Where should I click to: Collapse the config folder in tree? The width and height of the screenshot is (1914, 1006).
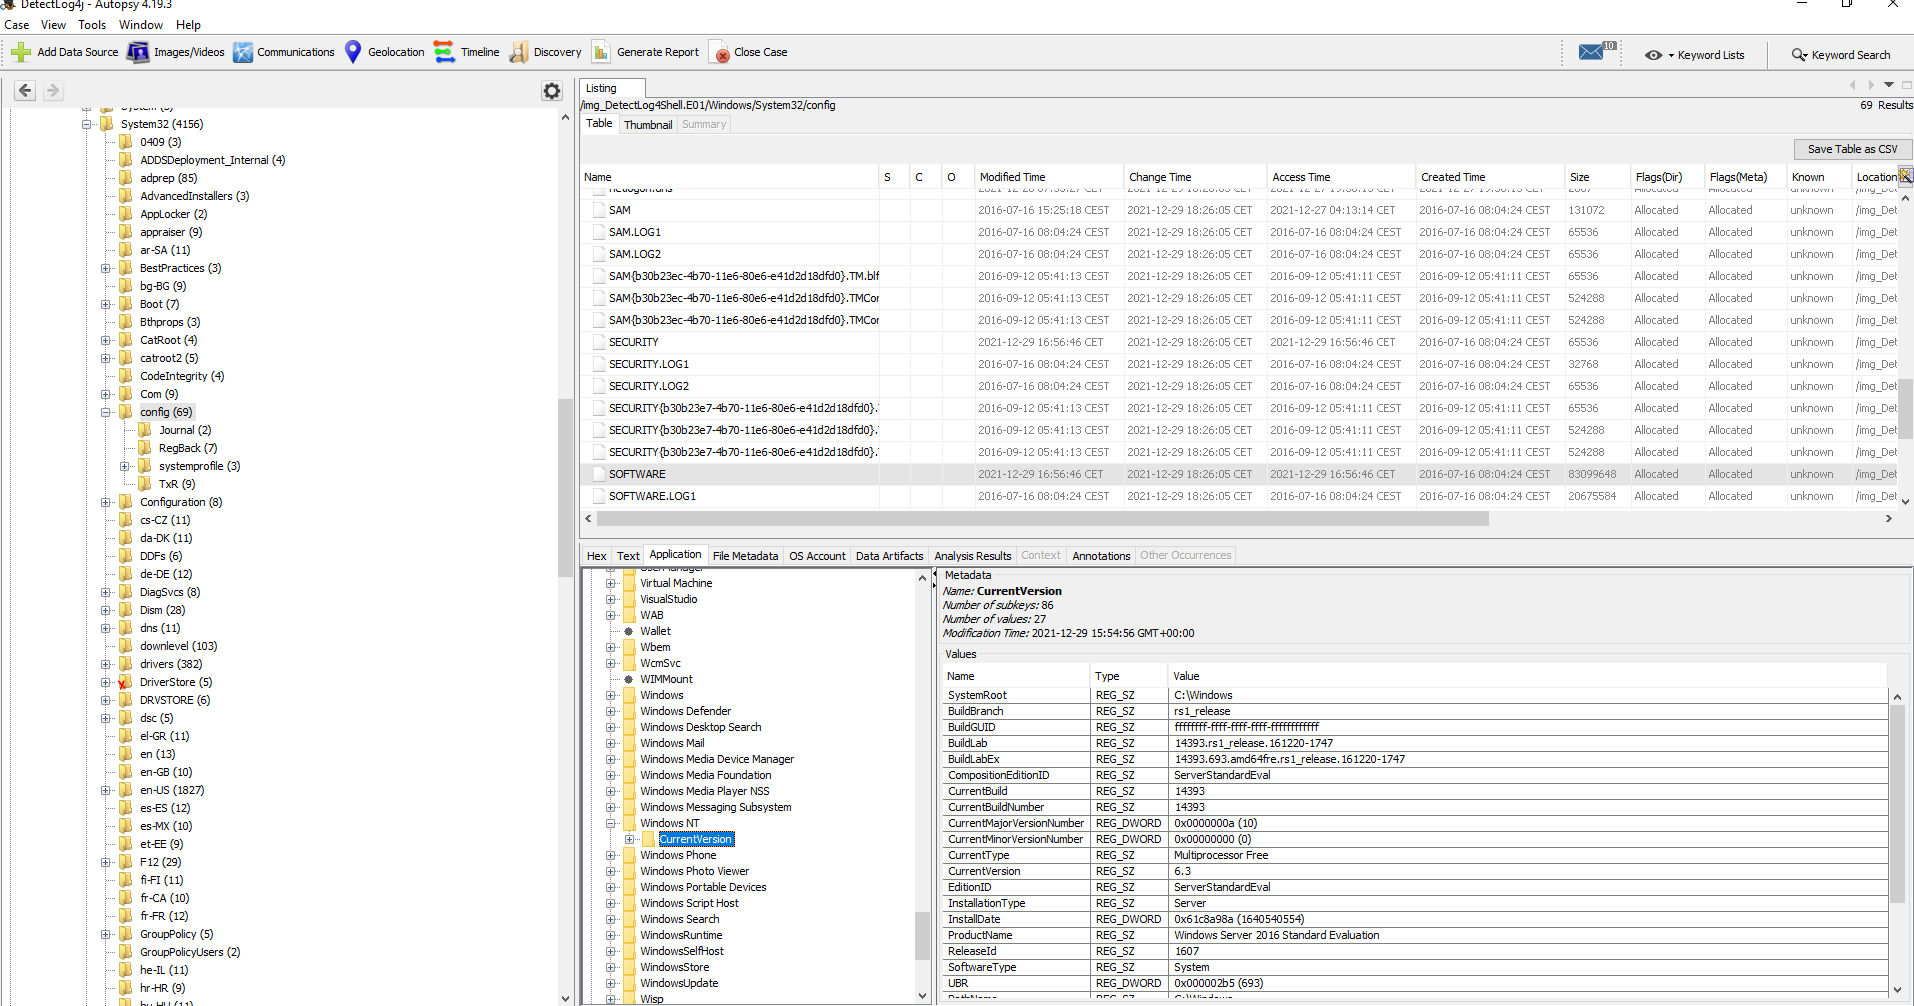[x=106, y=412]
